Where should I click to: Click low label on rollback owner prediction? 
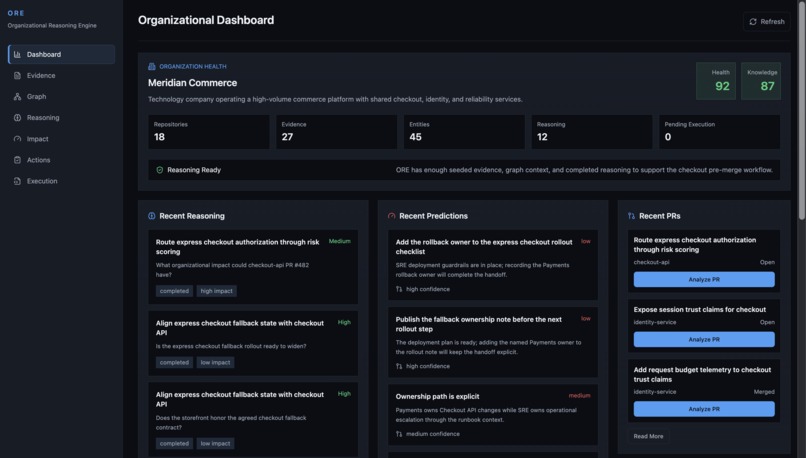point(585,241)
